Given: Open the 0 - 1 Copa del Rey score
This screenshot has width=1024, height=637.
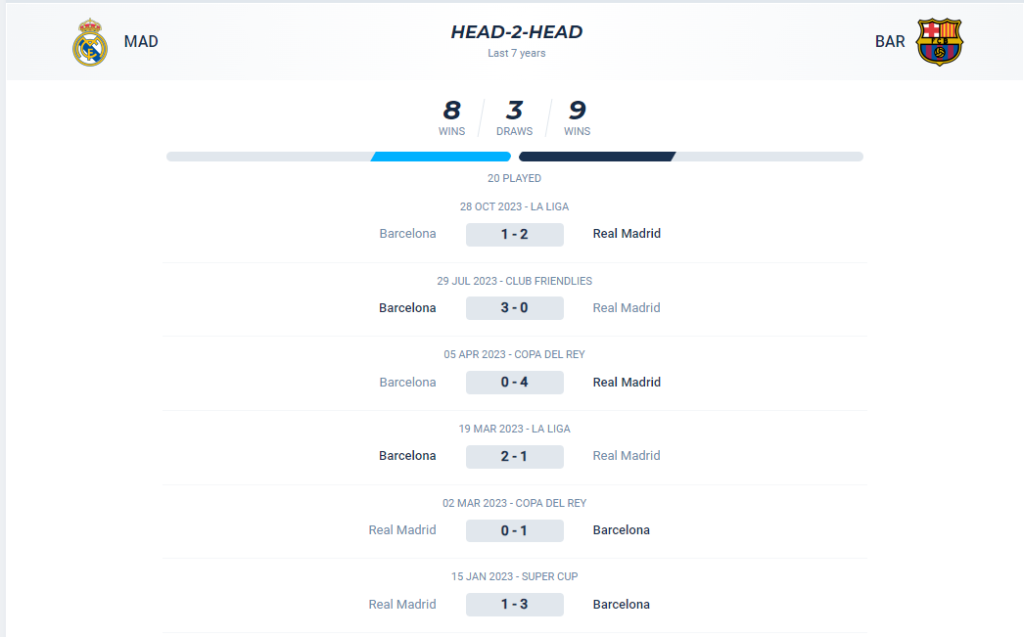Looking at the screenshot, I should tap(515, 531).
